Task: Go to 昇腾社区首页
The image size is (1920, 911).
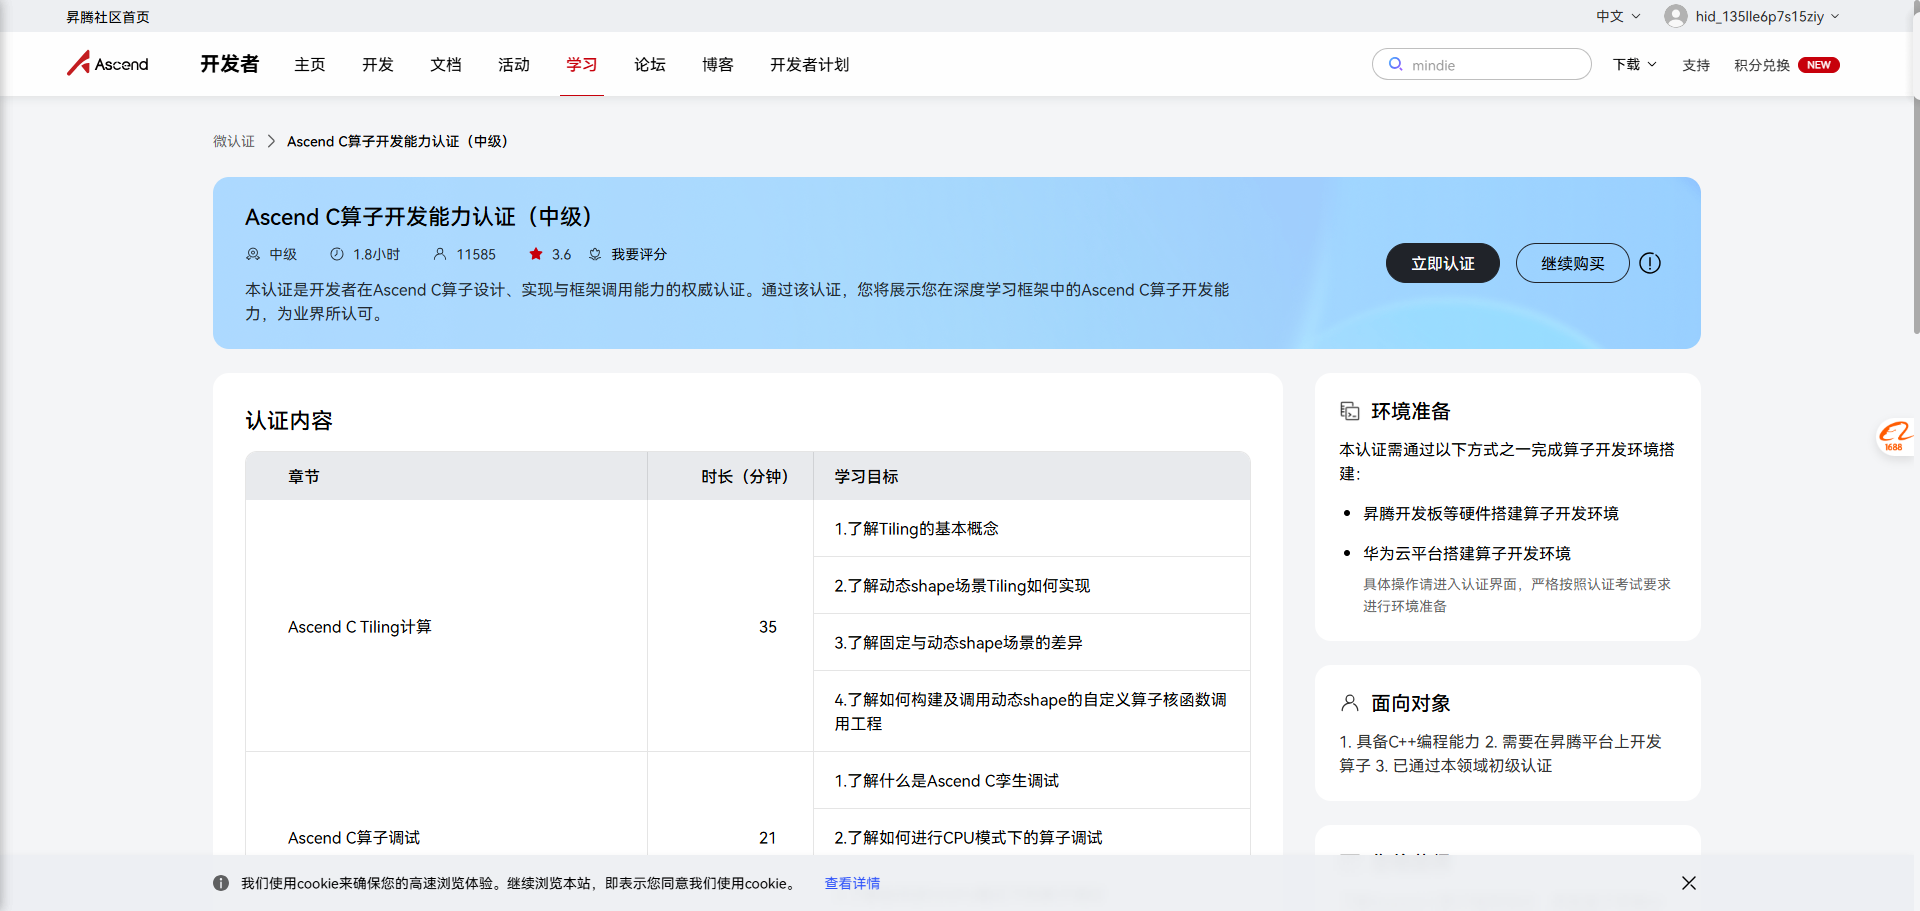Action: [108, 17]
